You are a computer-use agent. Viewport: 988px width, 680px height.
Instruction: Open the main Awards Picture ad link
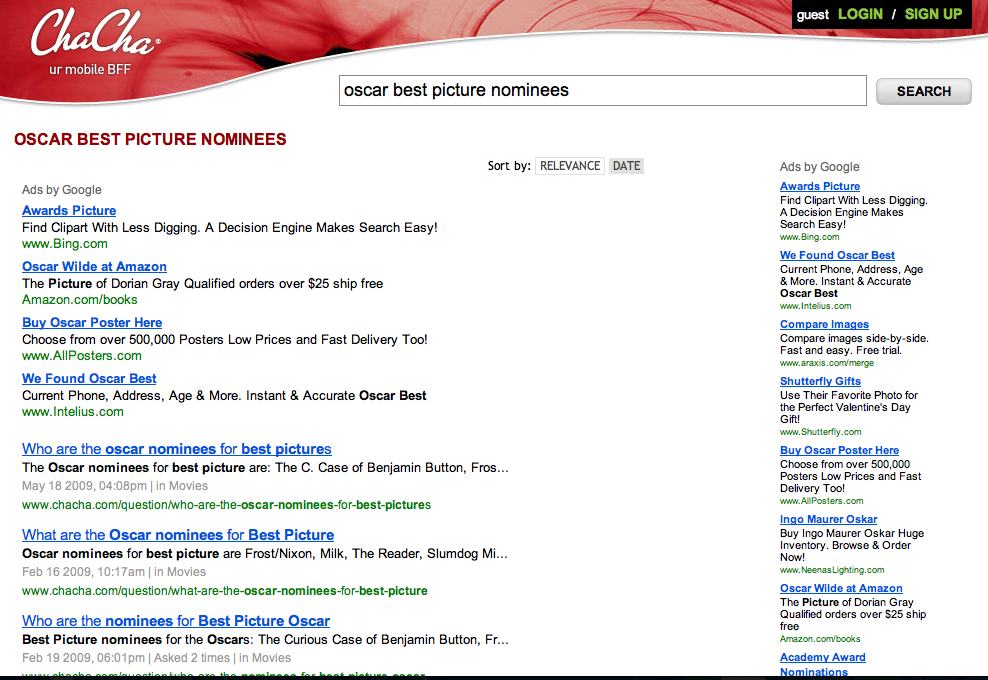[x=69, y=211]
